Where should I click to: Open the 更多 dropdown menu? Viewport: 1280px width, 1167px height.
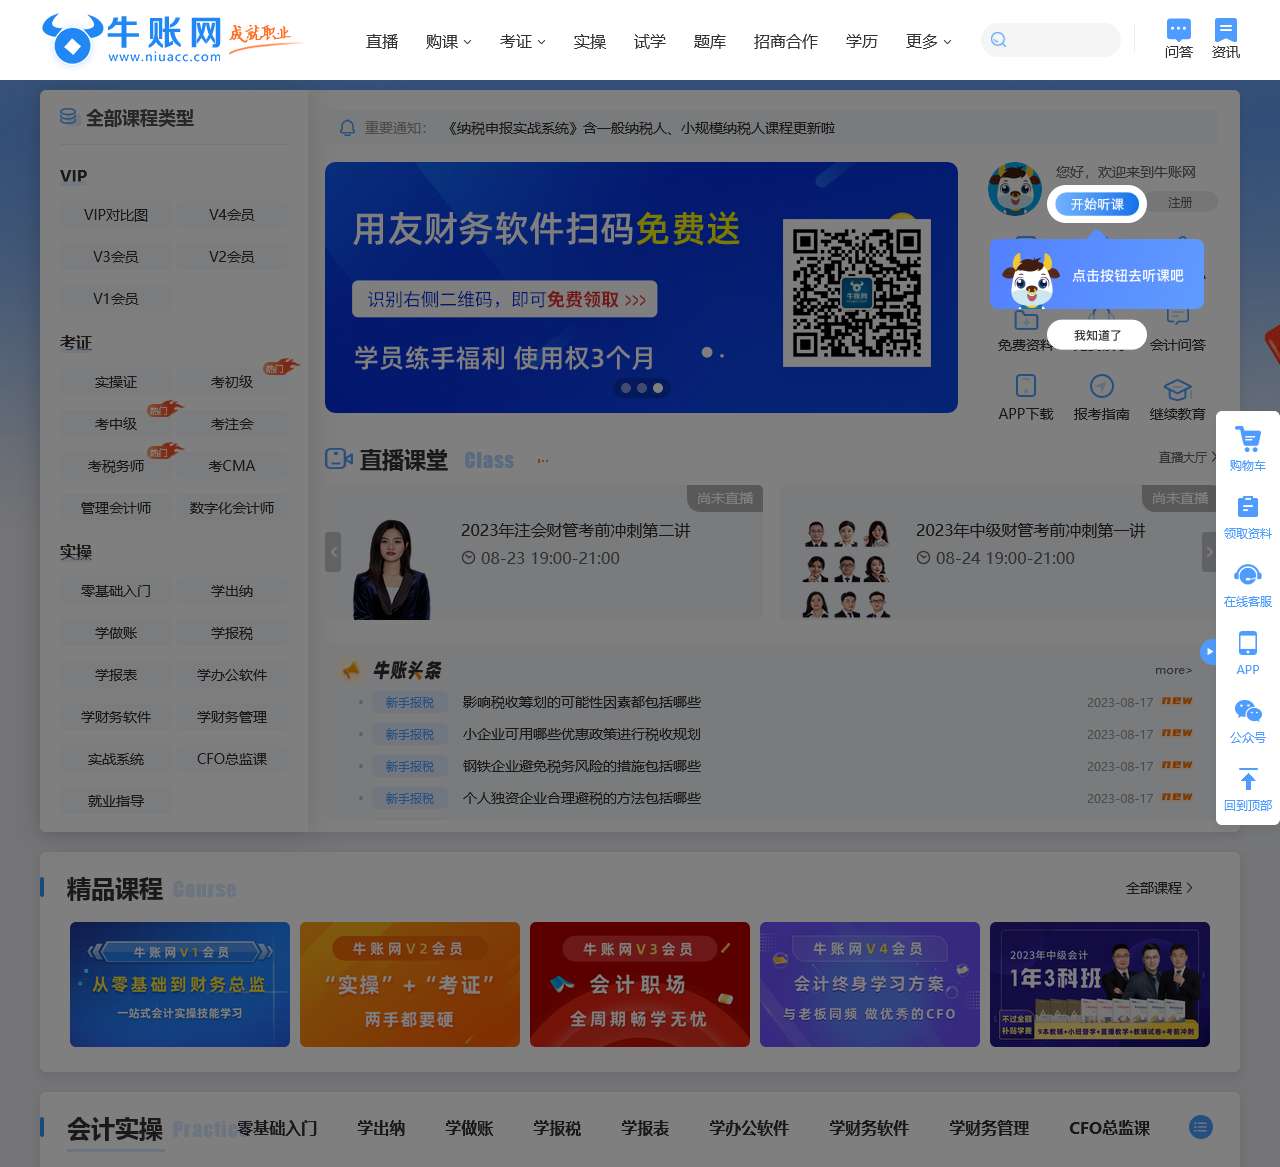click(926, 42)
